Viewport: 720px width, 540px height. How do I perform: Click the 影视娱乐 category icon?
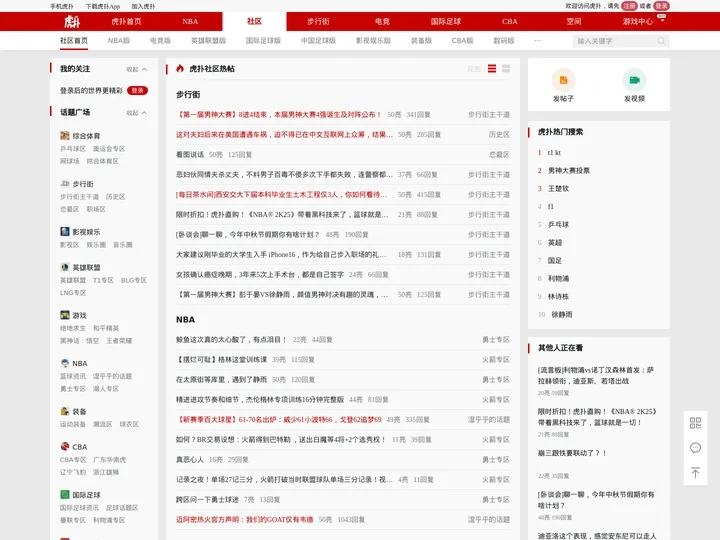(x=65, y=231)
